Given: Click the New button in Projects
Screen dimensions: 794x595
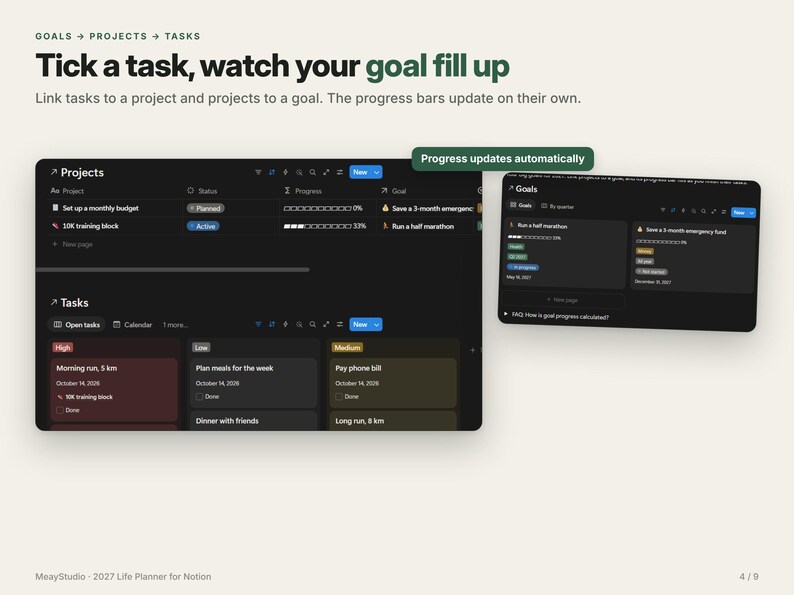Looking at the screenshot, I should click(361, 172).
